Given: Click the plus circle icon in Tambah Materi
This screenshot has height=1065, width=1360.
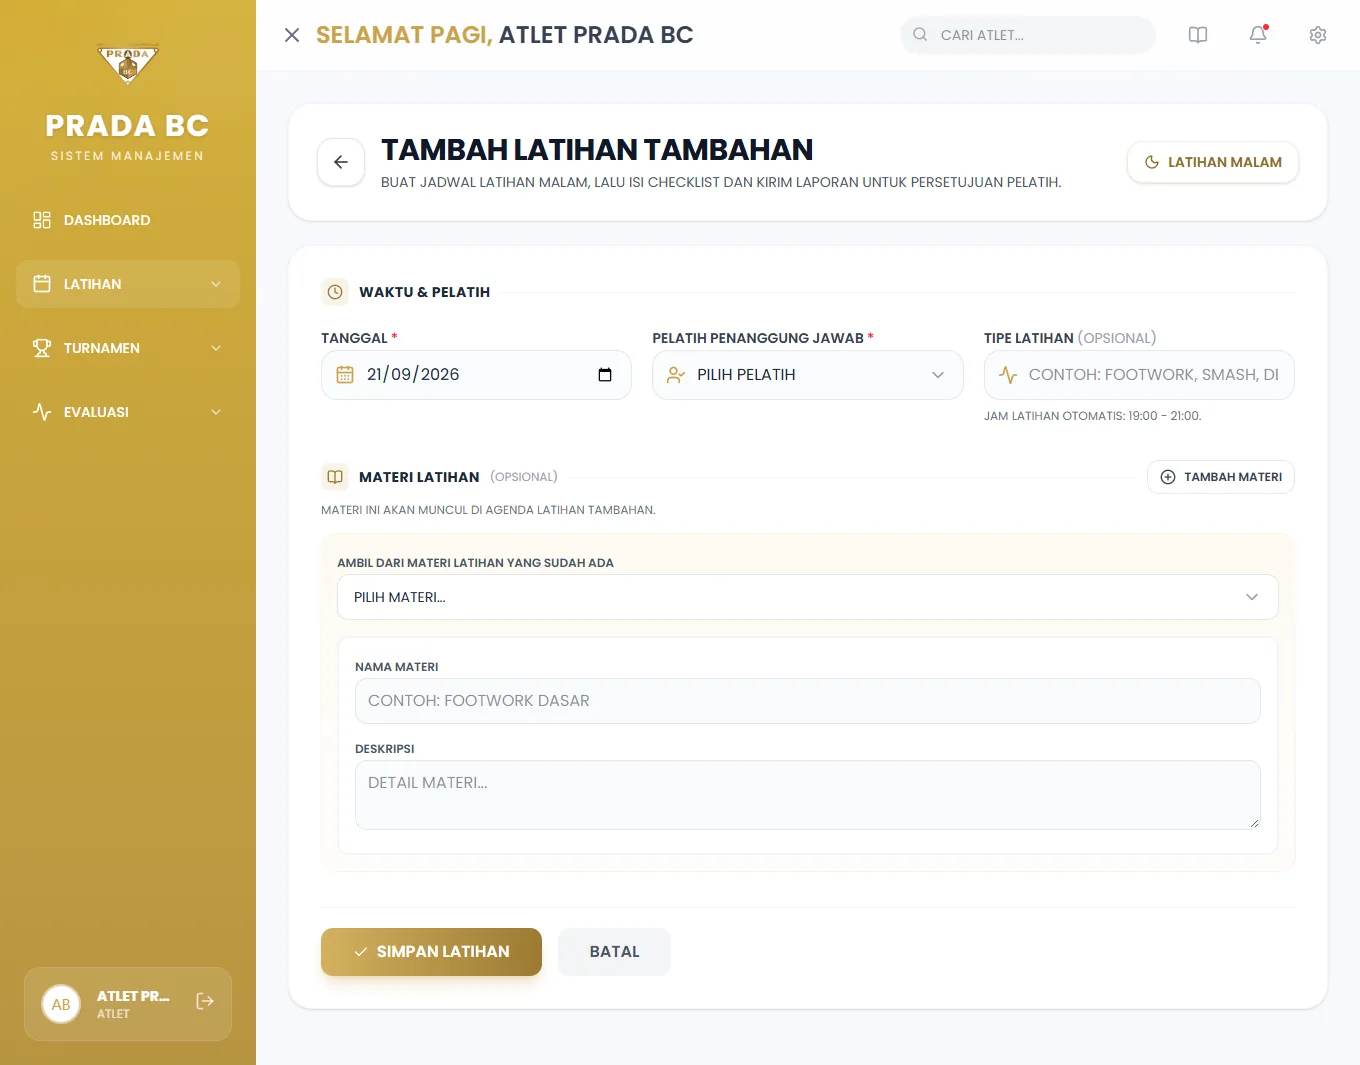Looking at the screenshot, I should (x=1168, y=477).
